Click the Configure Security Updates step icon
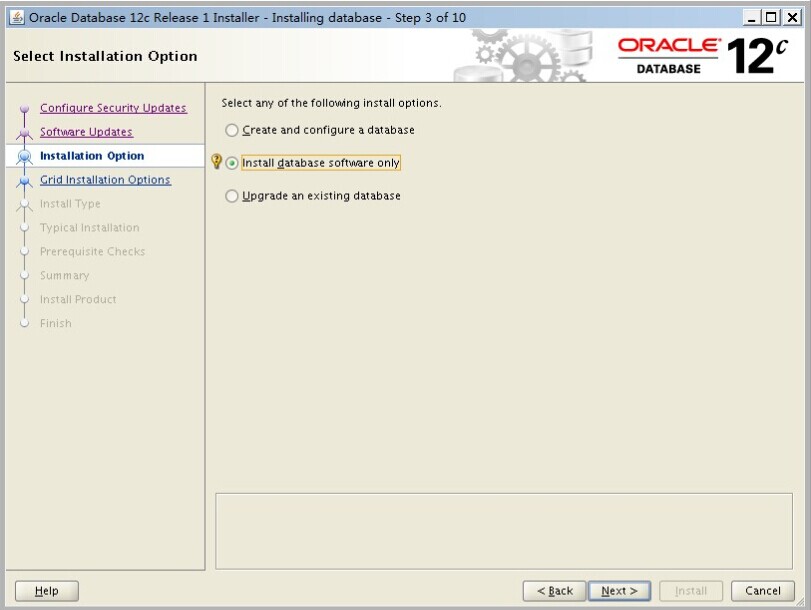The width and height of the screenshot is (811, 610). click(25, 109)
